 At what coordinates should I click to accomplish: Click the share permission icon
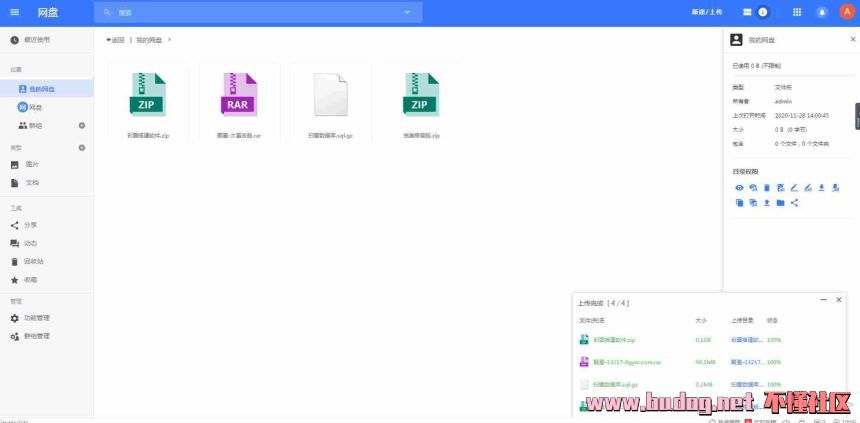pos(794,203)
